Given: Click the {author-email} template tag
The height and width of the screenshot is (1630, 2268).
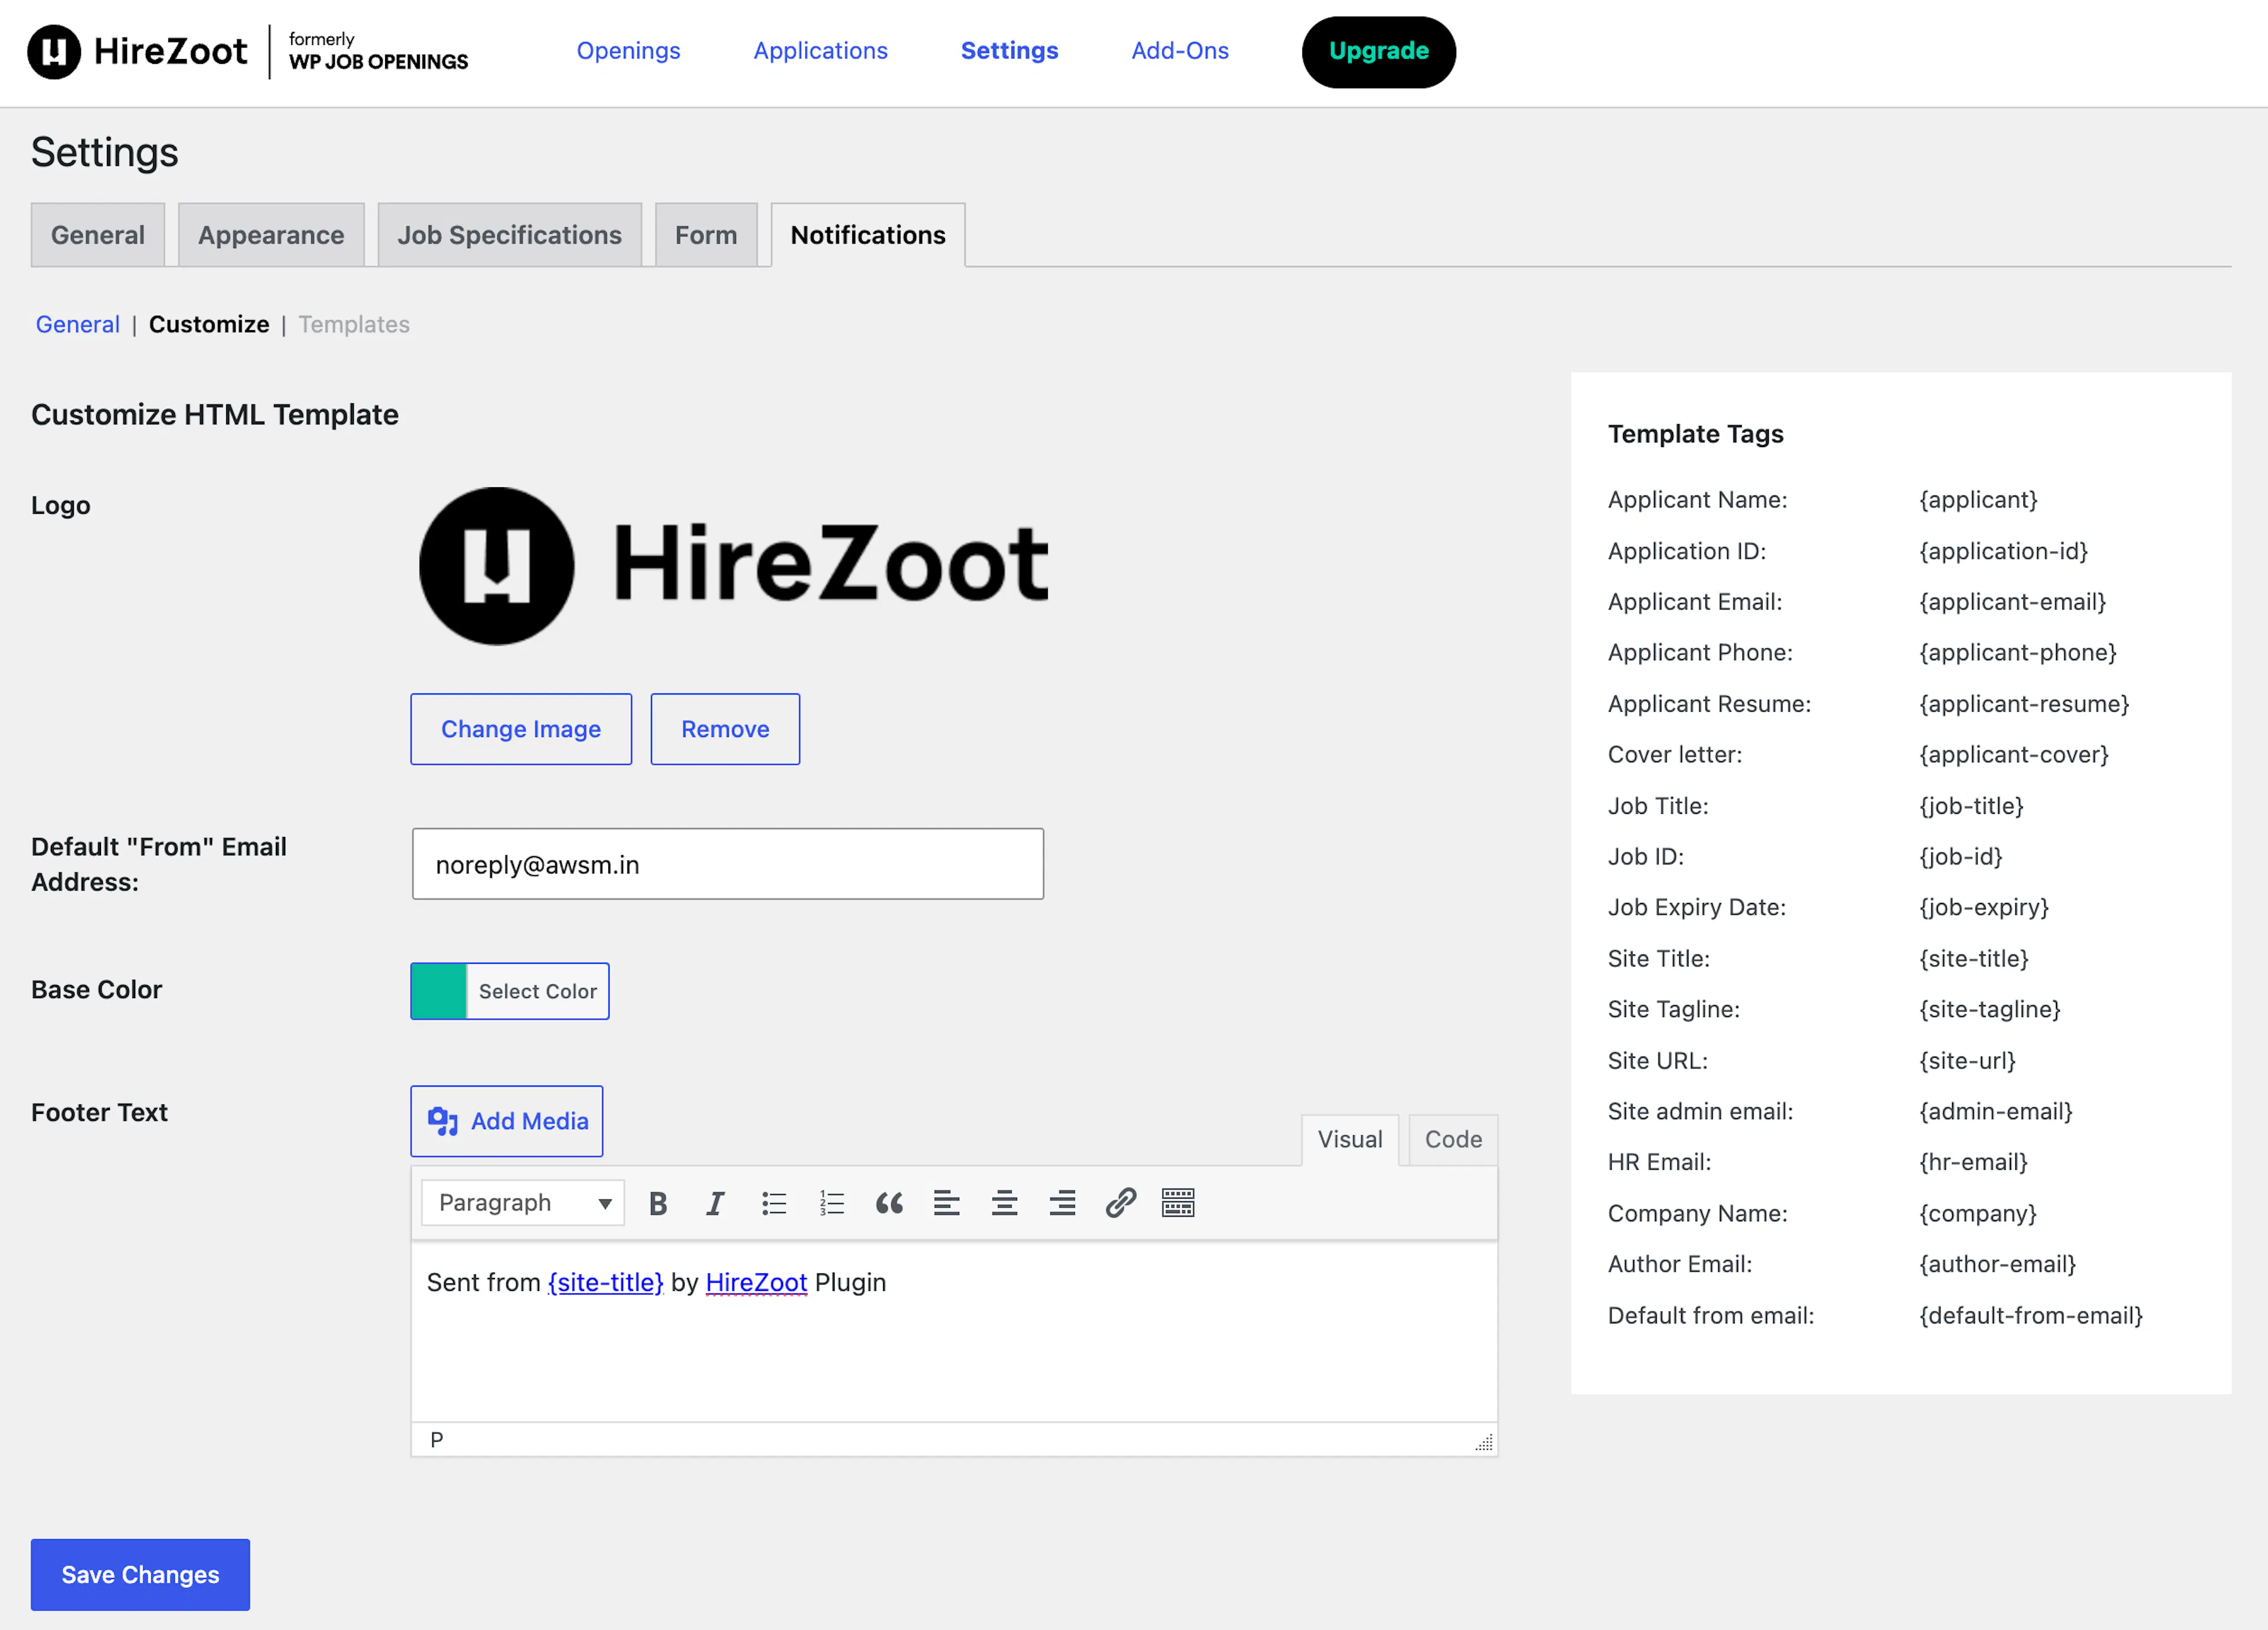Looking at the screenshot, I should 1997,1264.
